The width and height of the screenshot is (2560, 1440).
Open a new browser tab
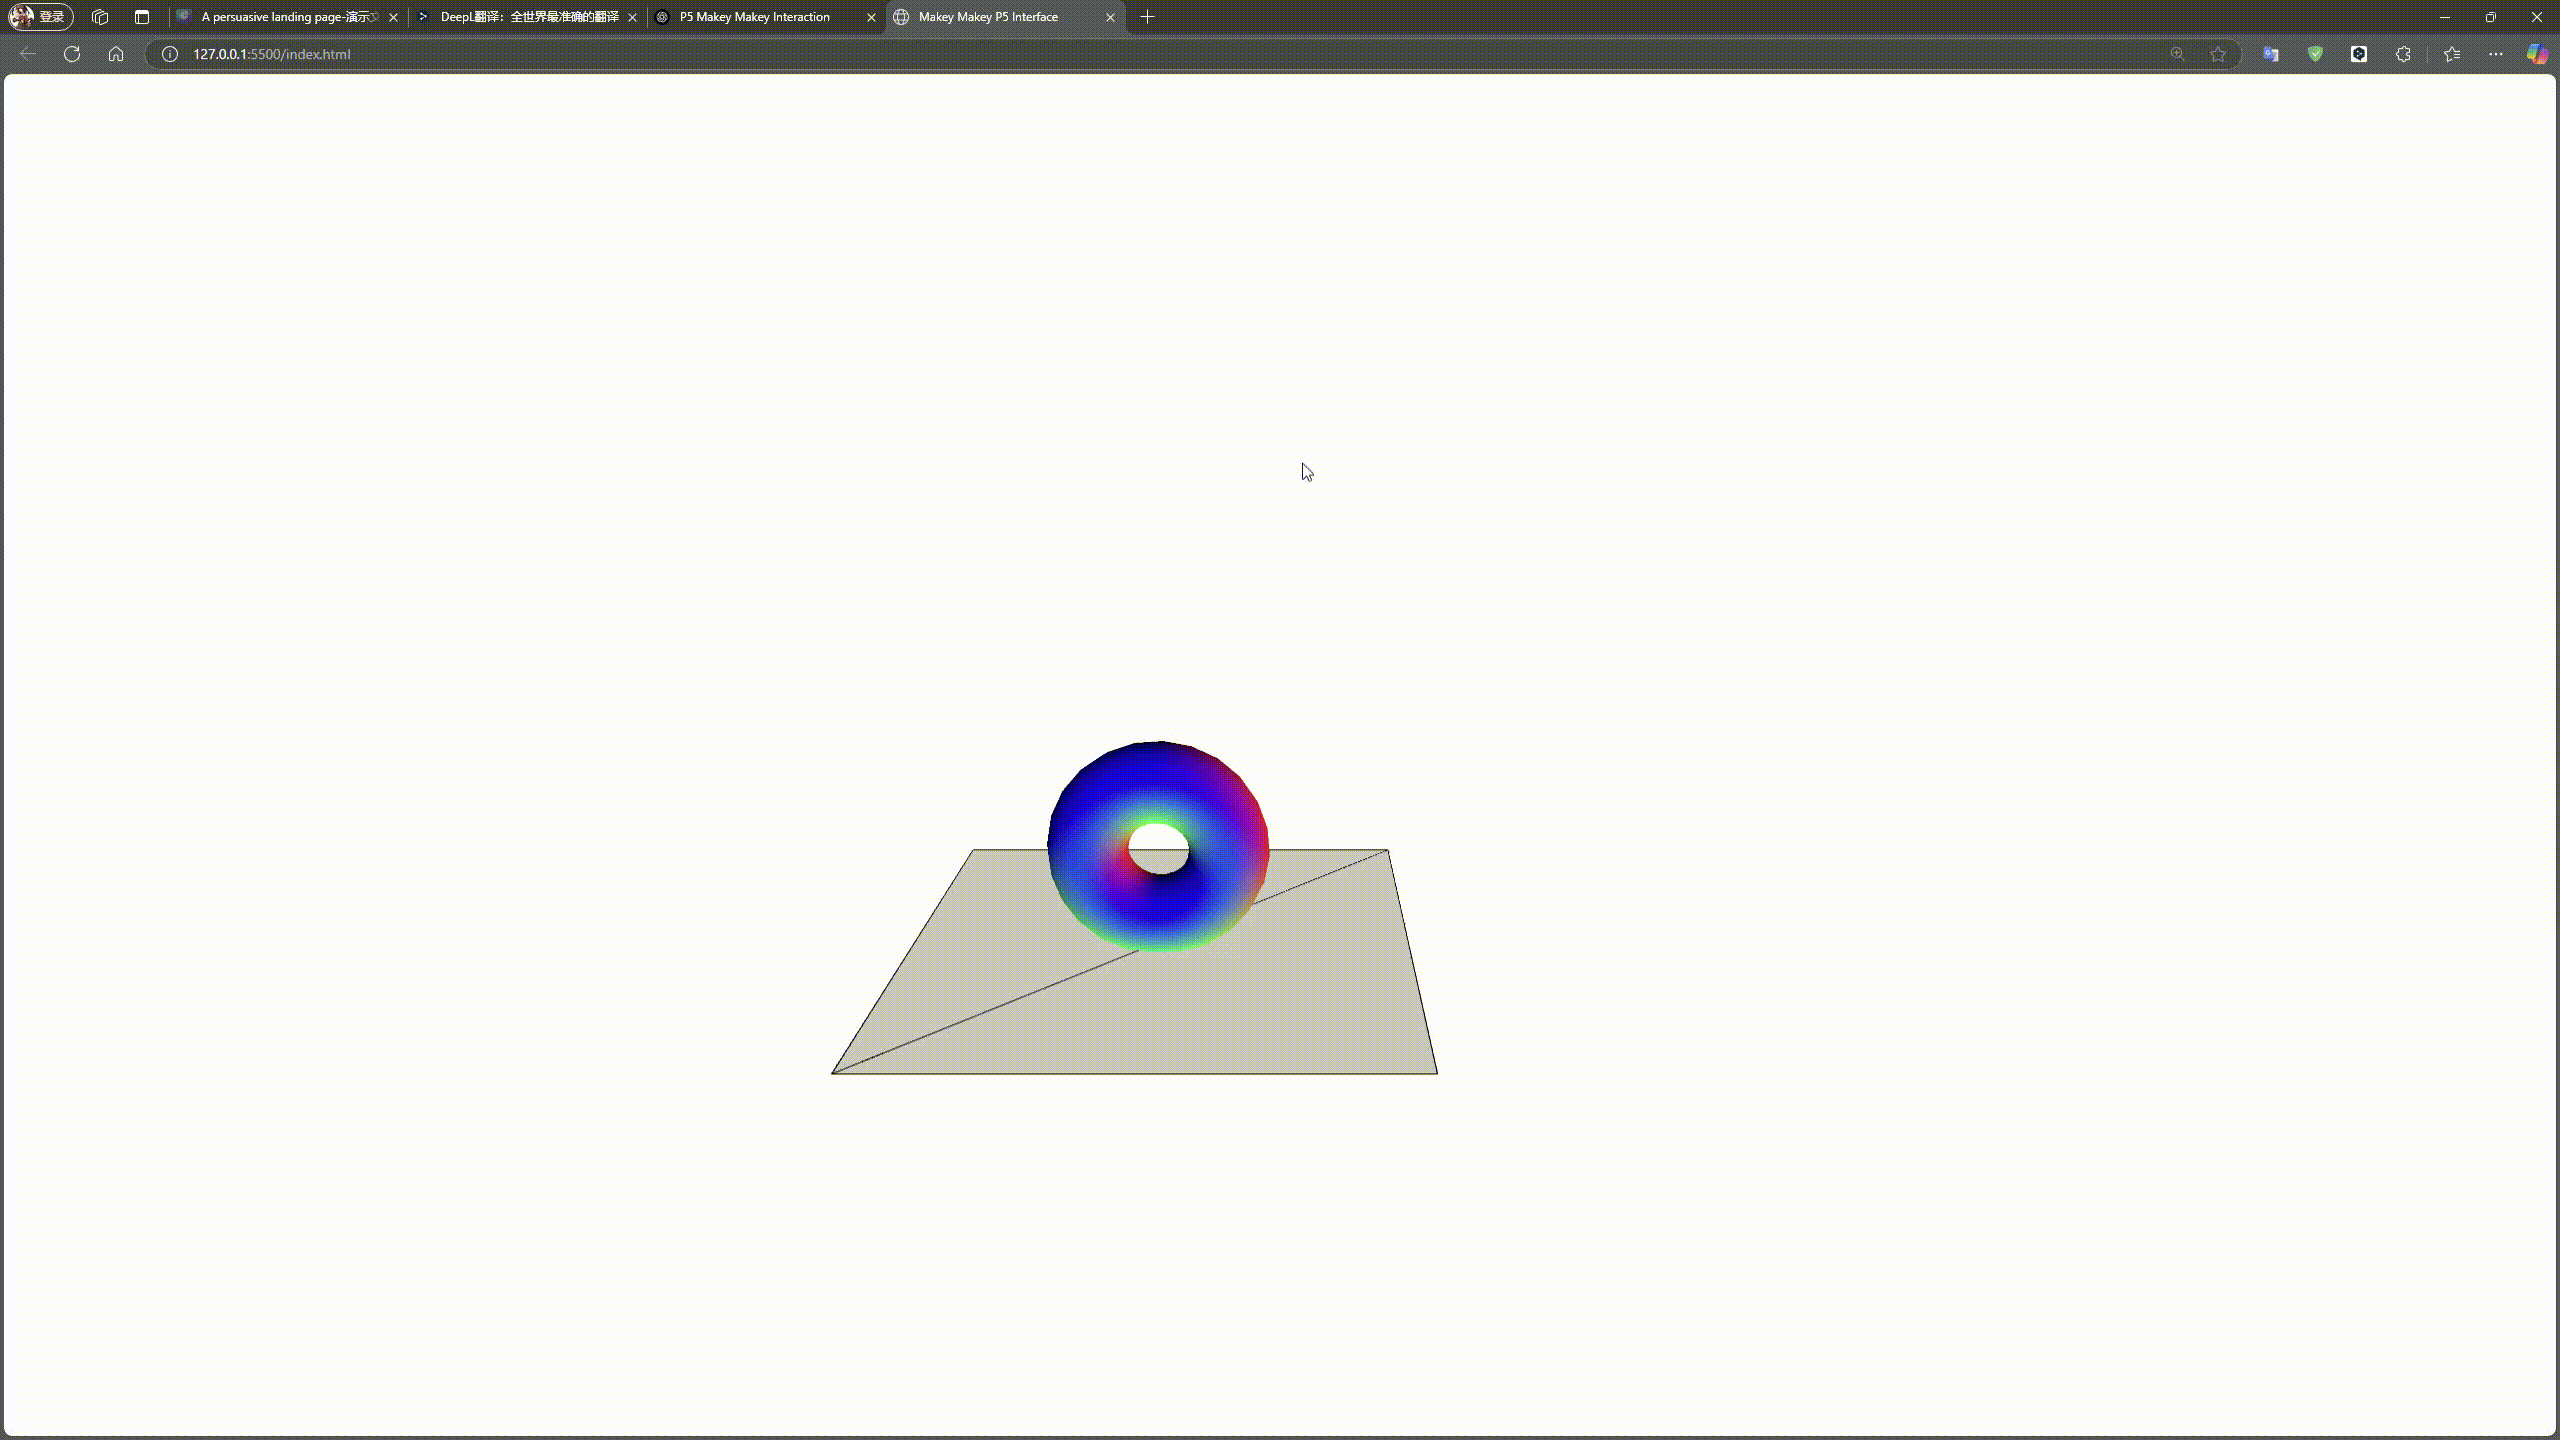[x=1146, y=16]
